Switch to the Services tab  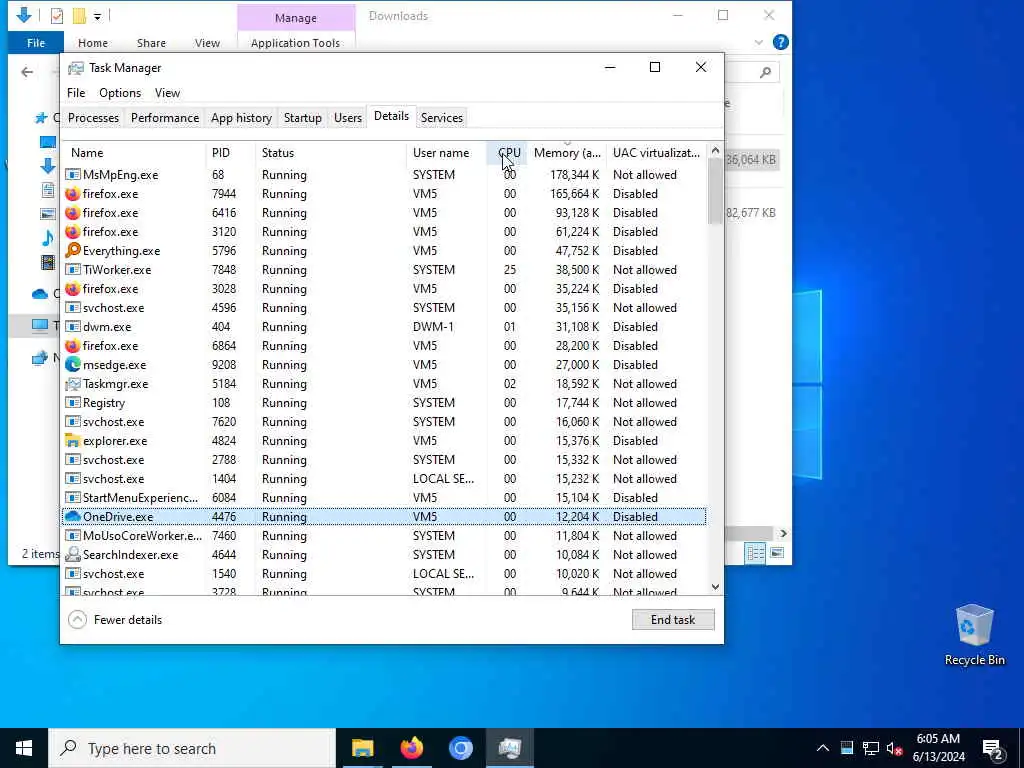coord(441,118)
